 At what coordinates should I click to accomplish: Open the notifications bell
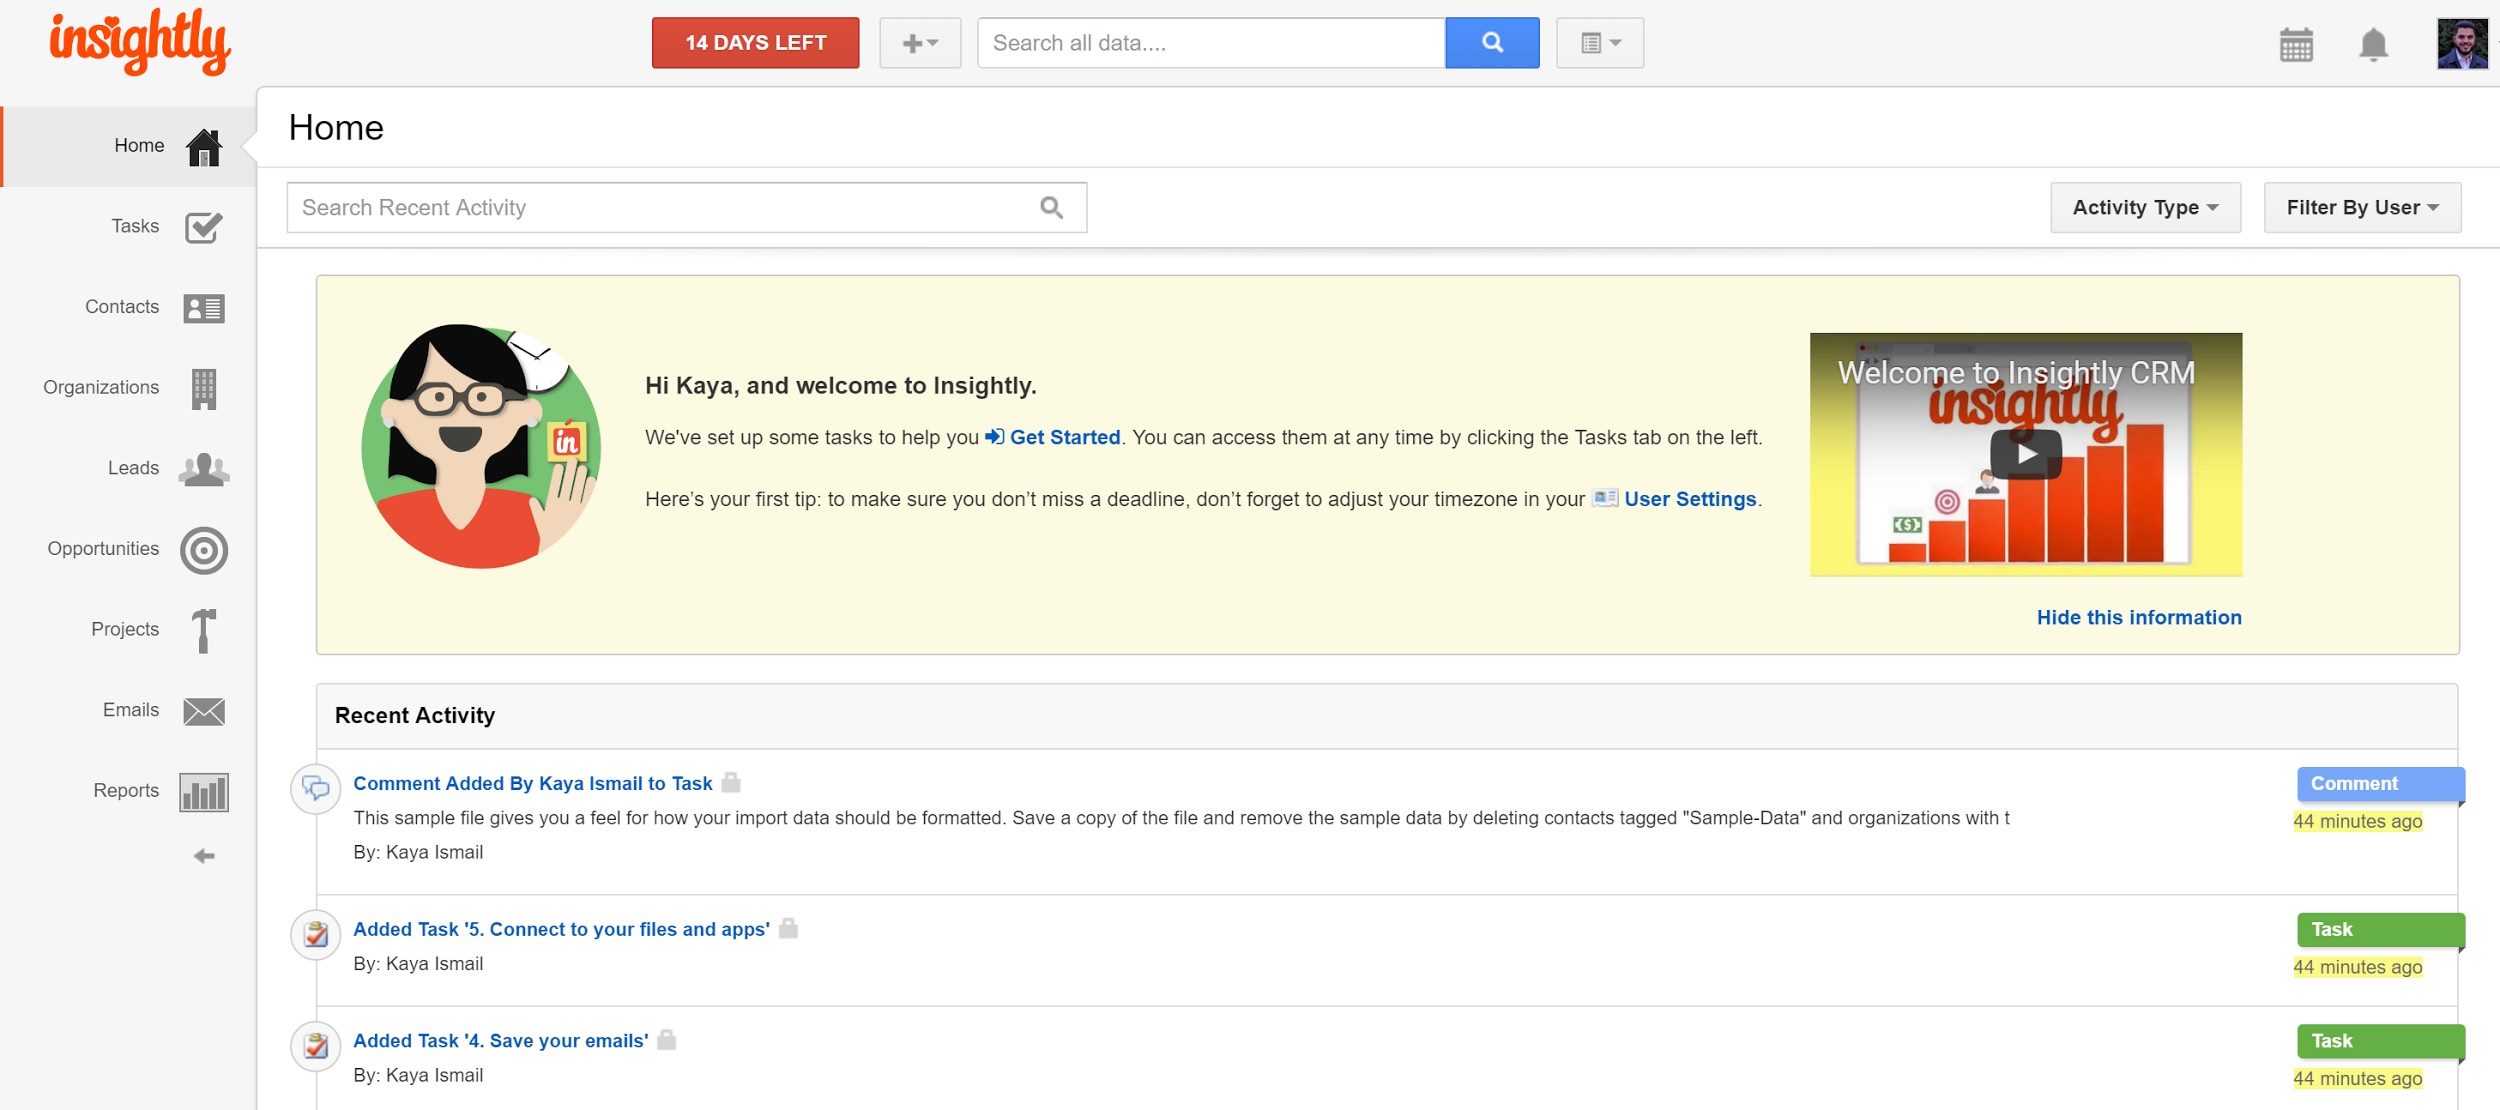click(2373, 45)
